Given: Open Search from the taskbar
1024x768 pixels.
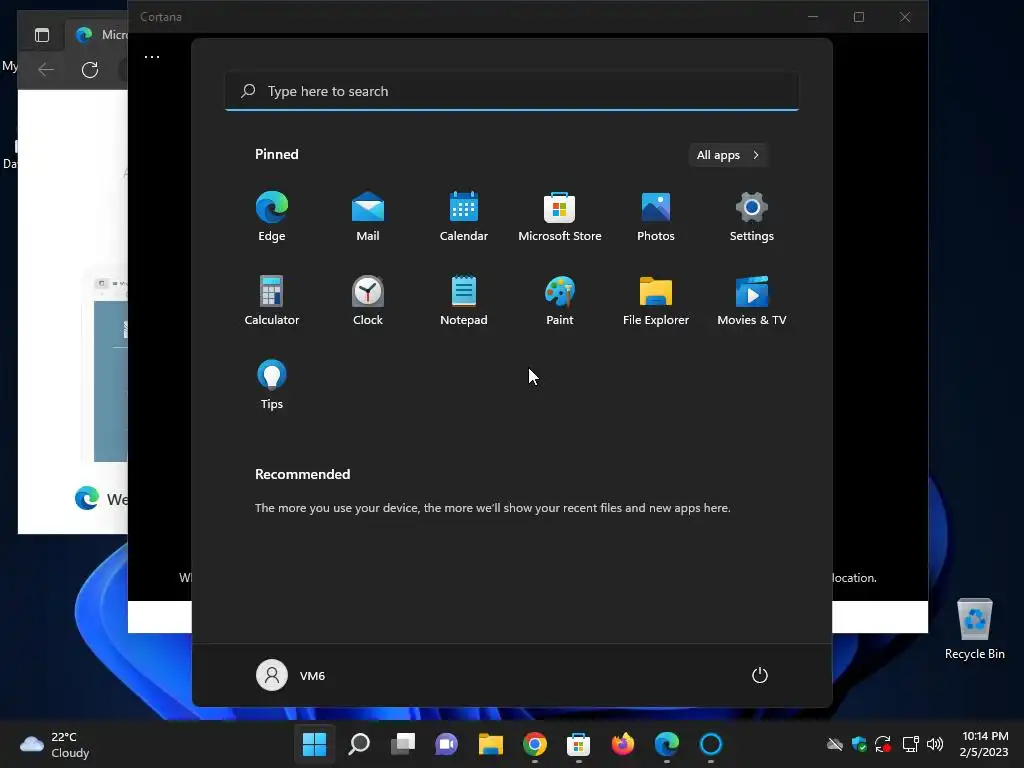Looking at the screenshot, I should pyautogui.click(x=359, y=744).
